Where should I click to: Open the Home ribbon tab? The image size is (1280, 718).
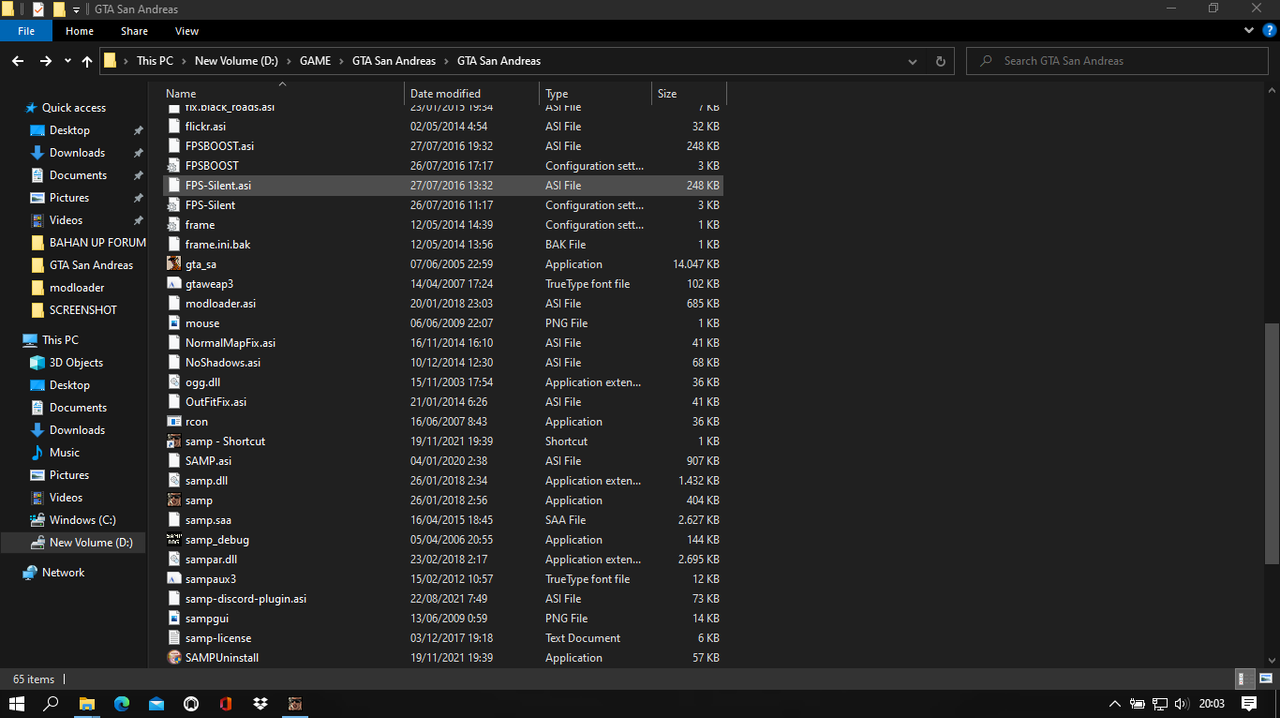(x=80, y=32)
